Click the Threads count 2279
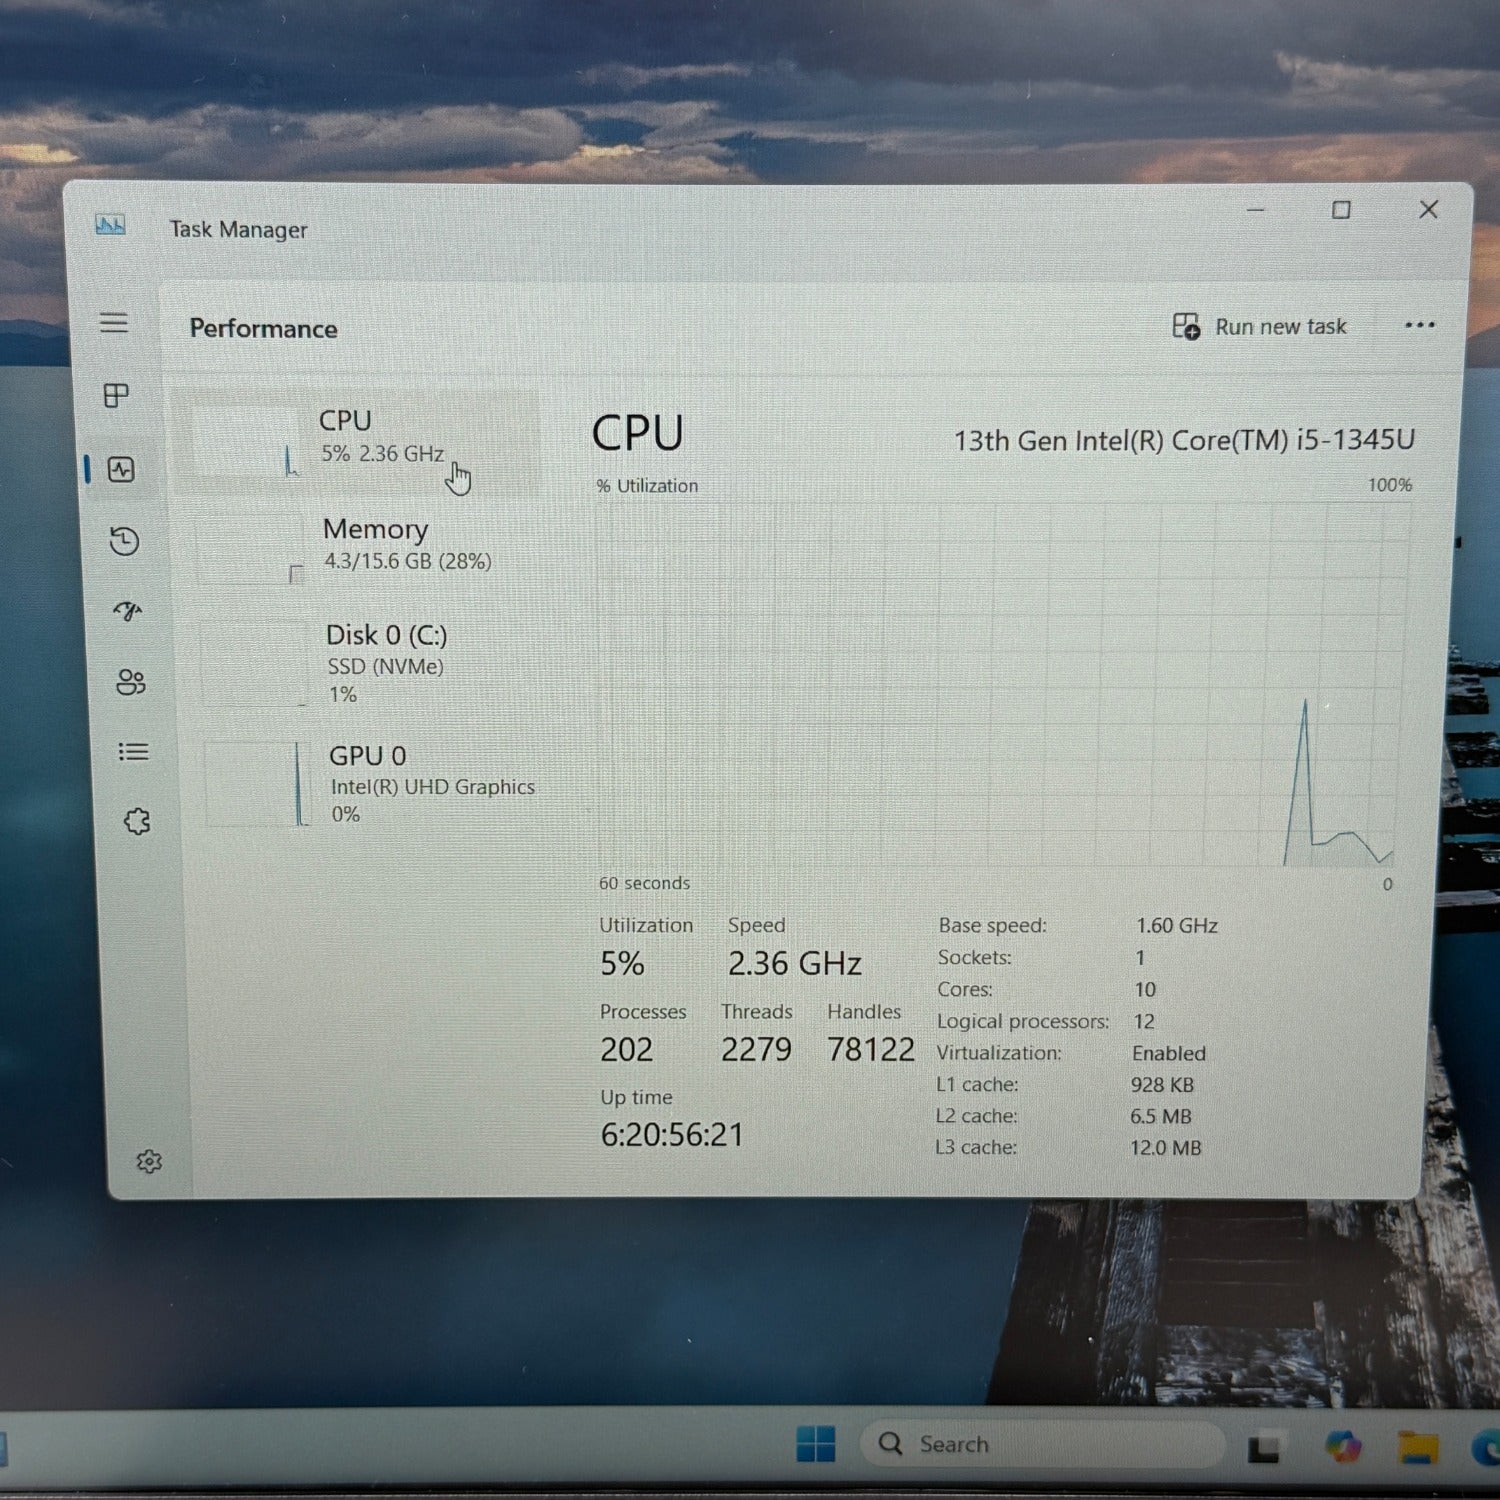This screenshot has height=1500, width=1500. pos(756,1049)
